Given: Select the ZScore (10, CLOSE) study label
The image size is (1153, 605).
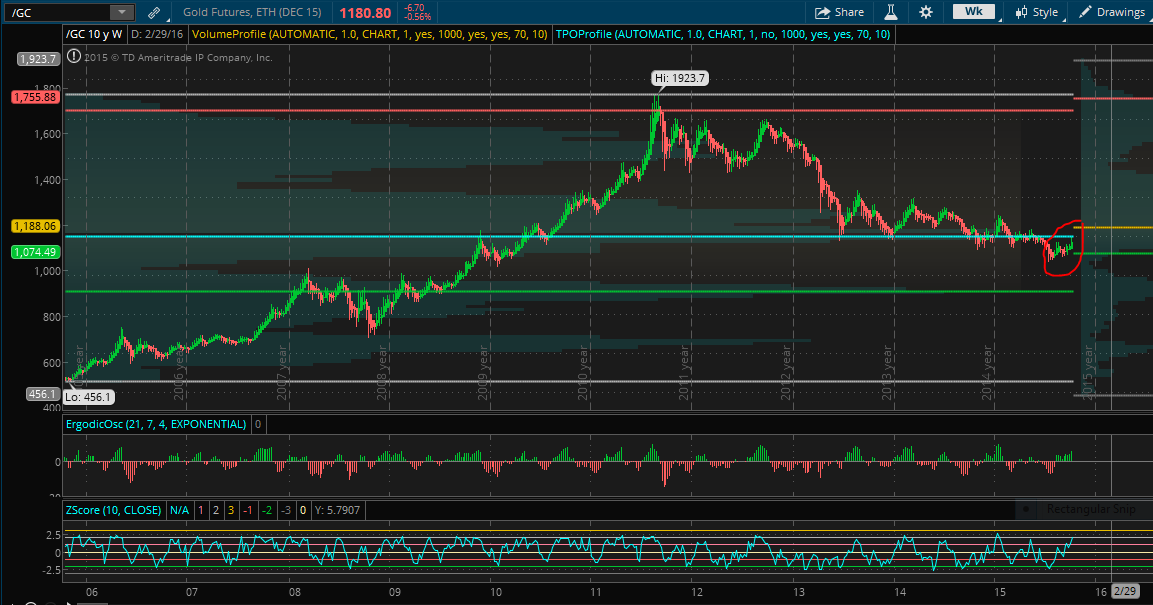Looking at the screenshot, I should point(113,510).
